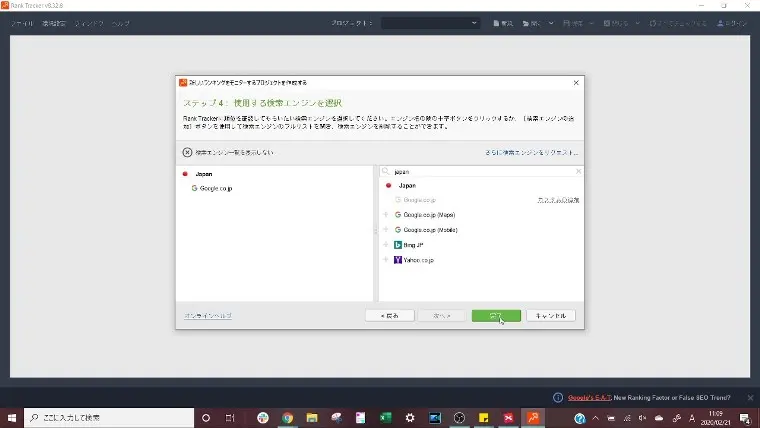Screen dimensions: 760x428
Task: Select Google.co.jp in the left selected engines list
Action: (215, 188)
